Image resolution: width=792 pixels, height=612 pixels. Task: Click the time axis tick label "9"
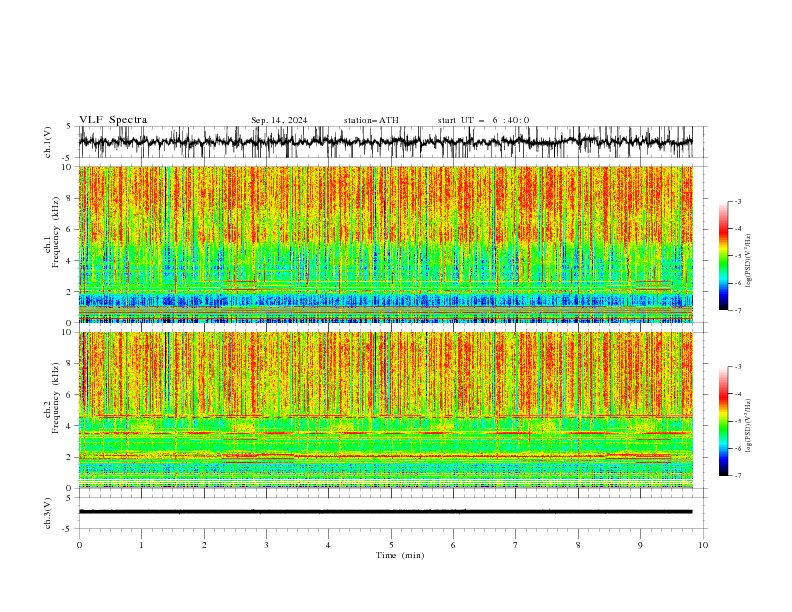tap(640, 545)
